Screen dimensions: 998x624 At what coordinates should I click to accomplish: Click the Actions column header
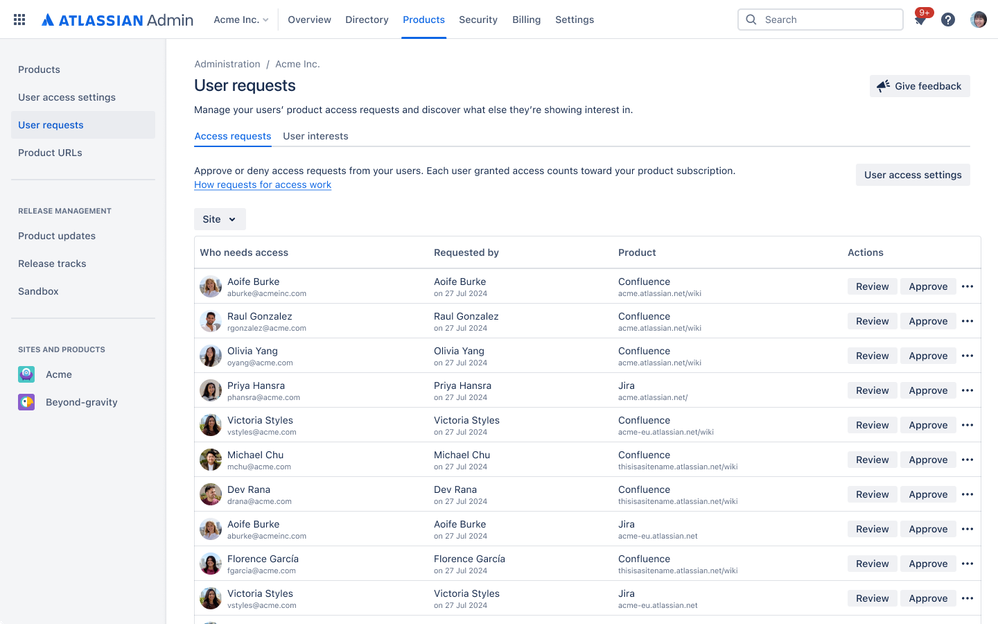(x=866, y=253)
